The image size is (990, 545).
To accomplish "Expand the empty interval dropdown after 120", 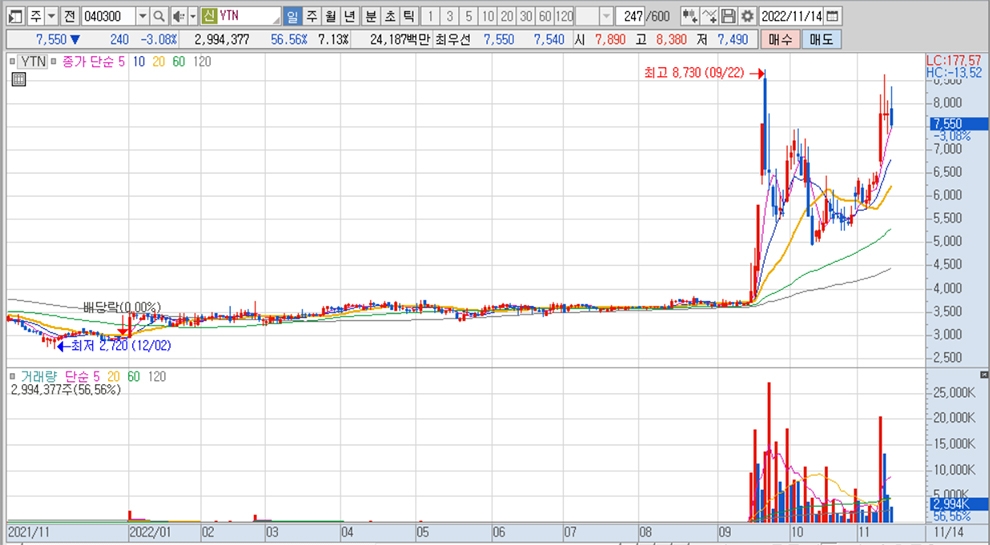I will [607, 17].
